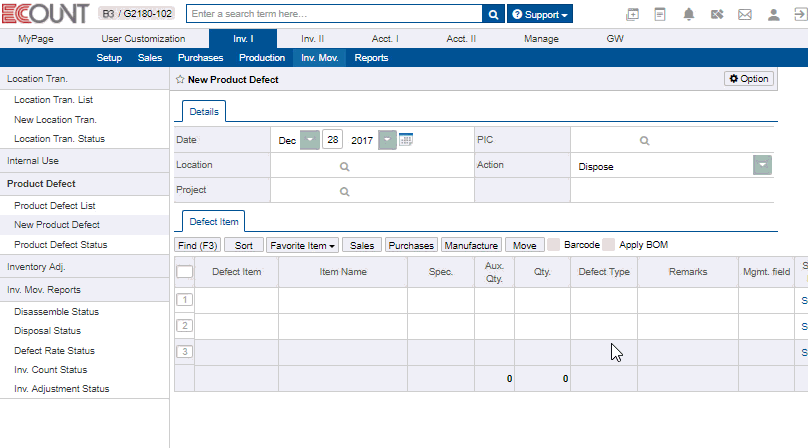
Task: Open the Production submenu
Action: click(x=262, y=58)
